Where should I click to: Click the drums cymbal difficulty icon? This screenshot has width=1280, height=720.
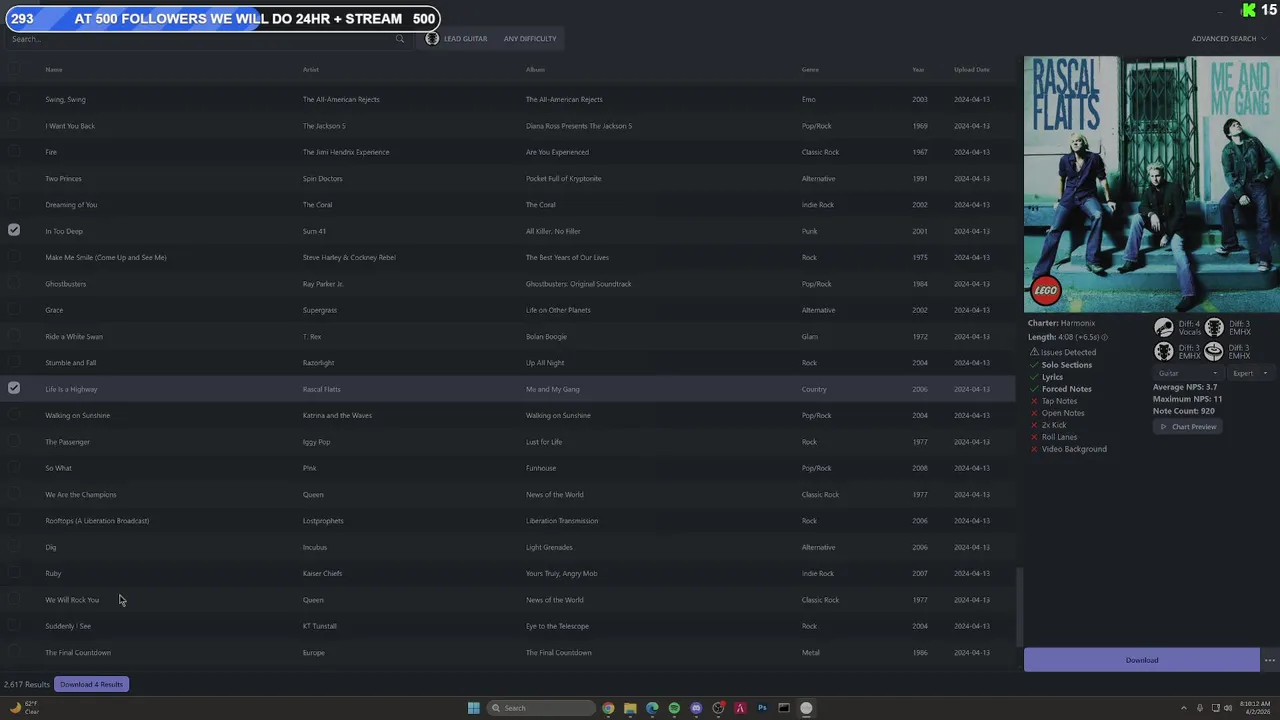(1214, 351)
